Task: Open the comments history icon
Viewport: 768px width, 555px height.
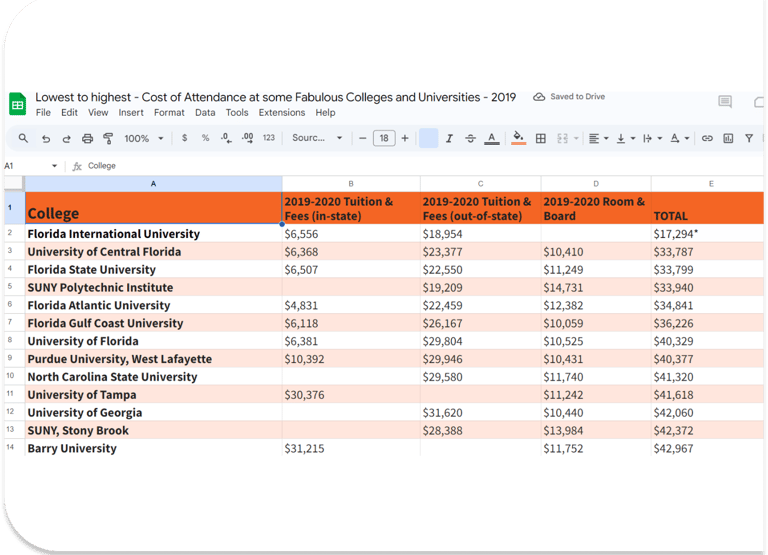Action: click(725, 102)
